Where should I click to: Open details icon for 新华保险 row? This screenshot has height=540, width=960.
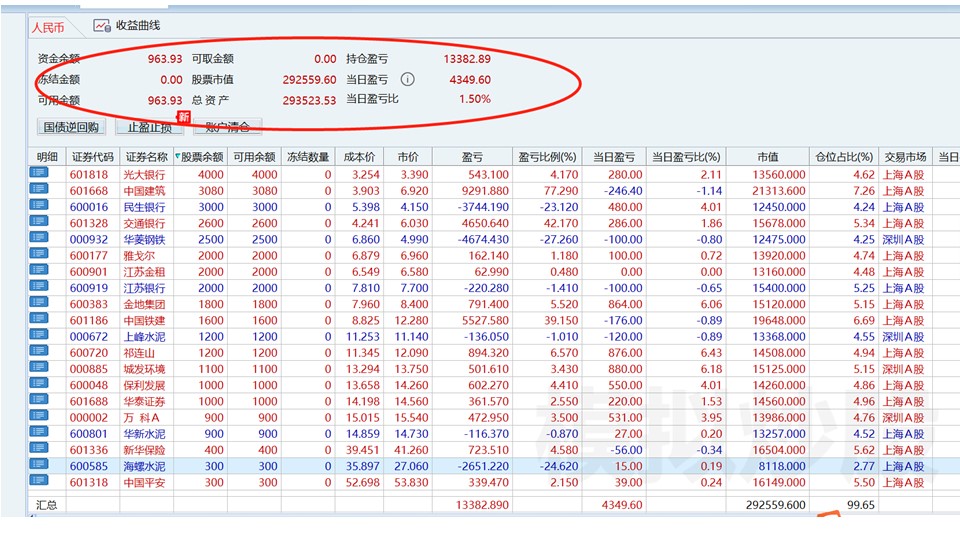click(x=39, y=449)
